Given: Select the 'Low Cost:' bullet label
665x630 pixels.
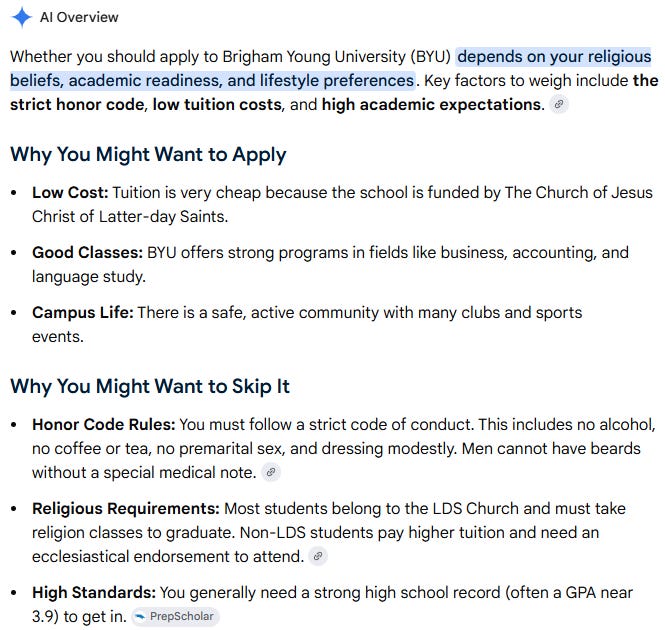Looking at the screenshot, I should (70, 193).
